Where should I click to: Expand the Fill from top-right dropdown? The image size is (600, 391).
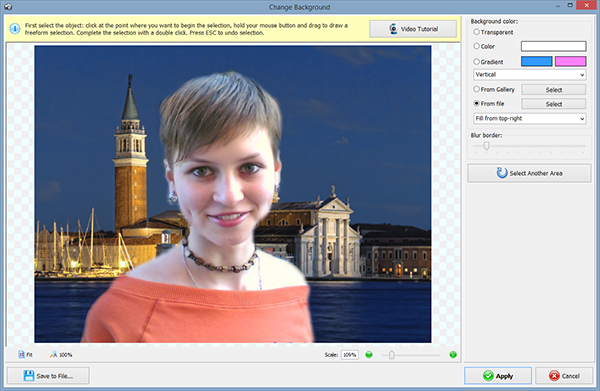(x=530, y=119)
